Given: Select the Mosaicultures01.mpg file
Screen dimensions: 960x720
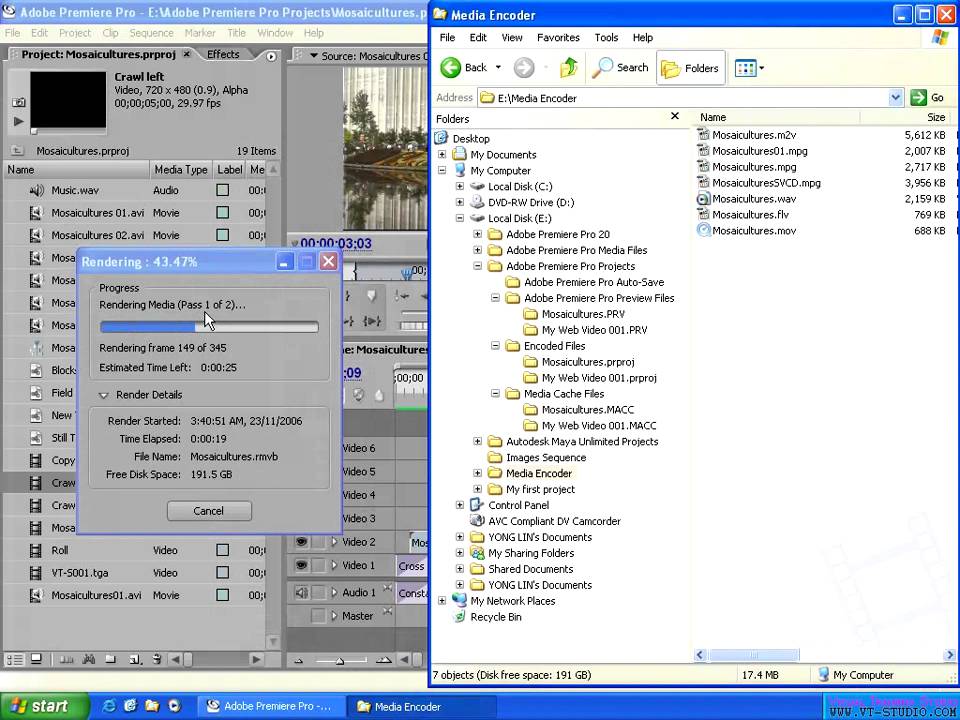Looking at the screenshot, I should pyautogui.click(x=759, y=151).
